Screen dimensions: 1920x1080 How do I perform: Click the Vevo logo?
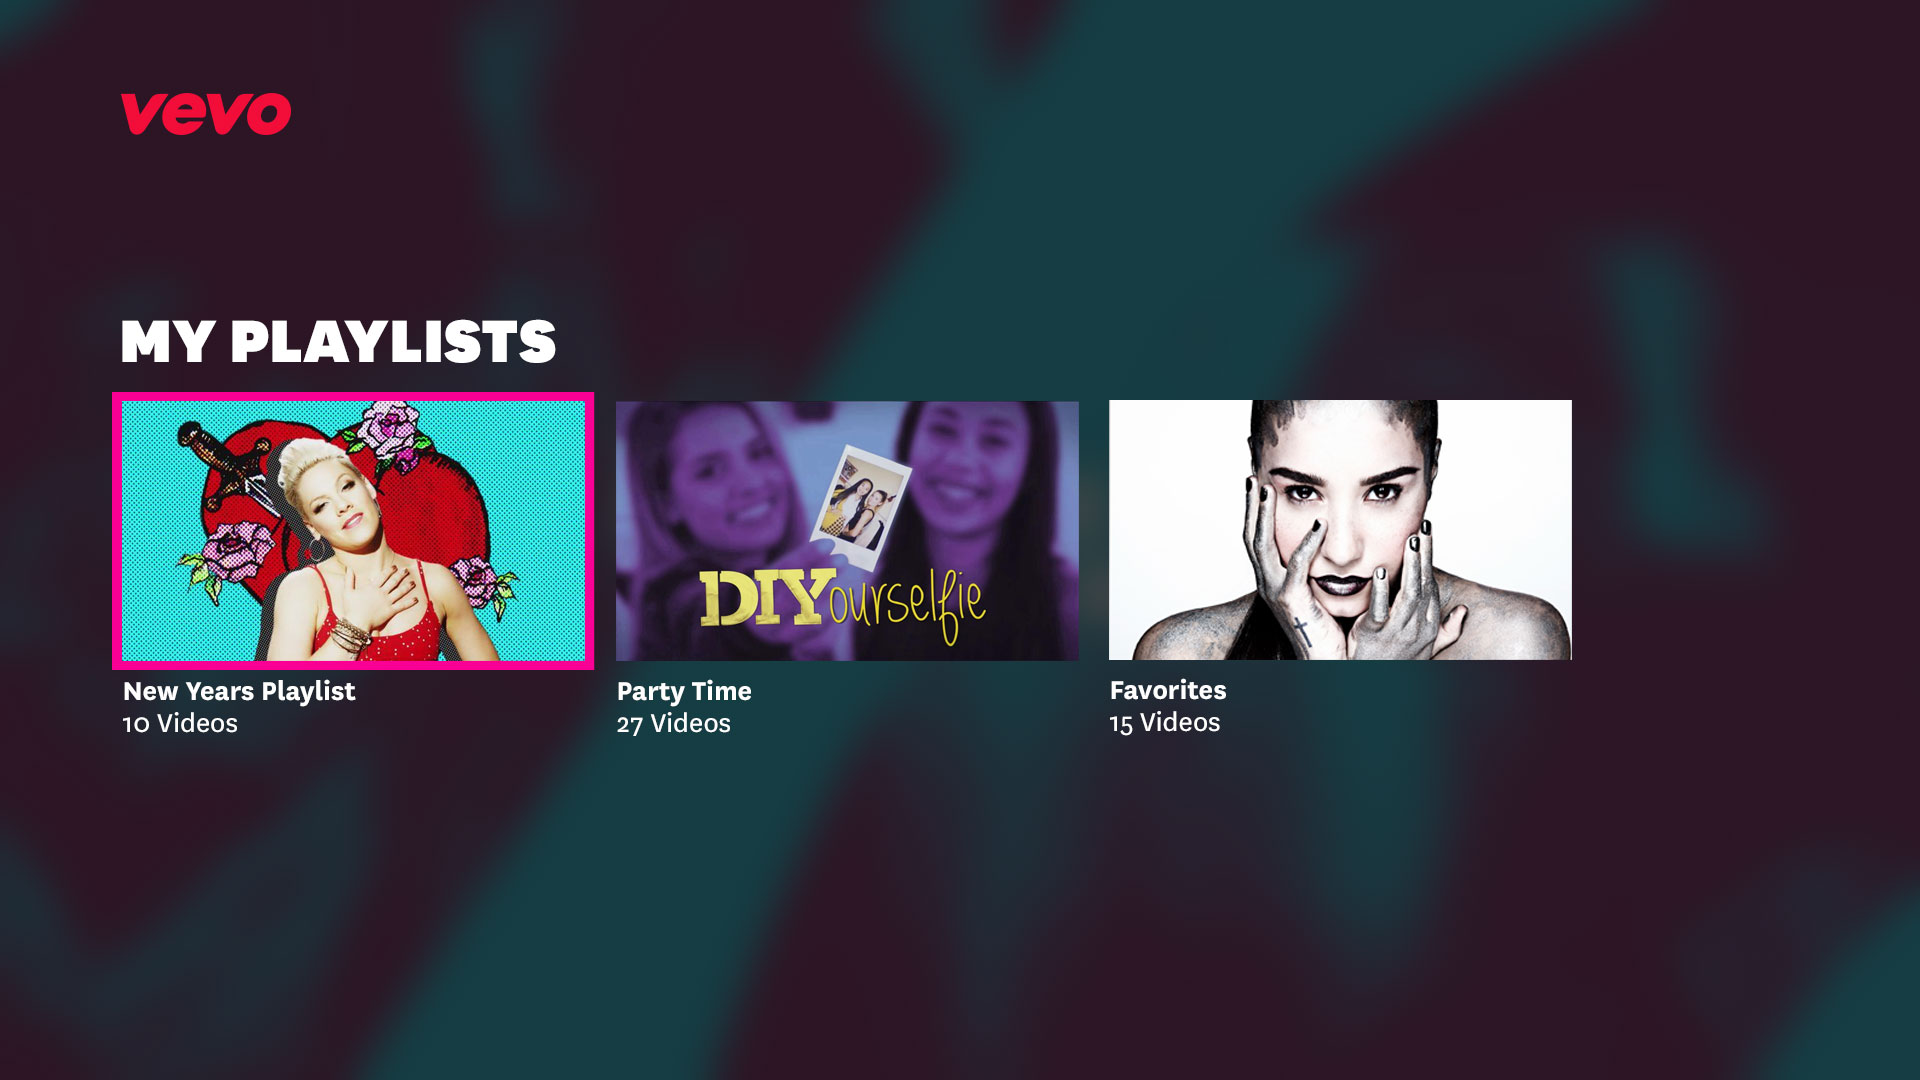[206, 113]
